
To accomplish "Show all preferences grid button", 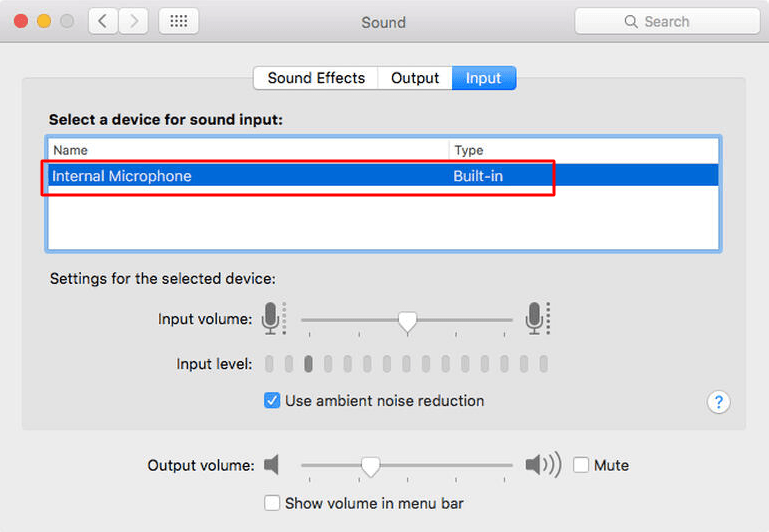I will pyautogui.click(x=178, y=21).
